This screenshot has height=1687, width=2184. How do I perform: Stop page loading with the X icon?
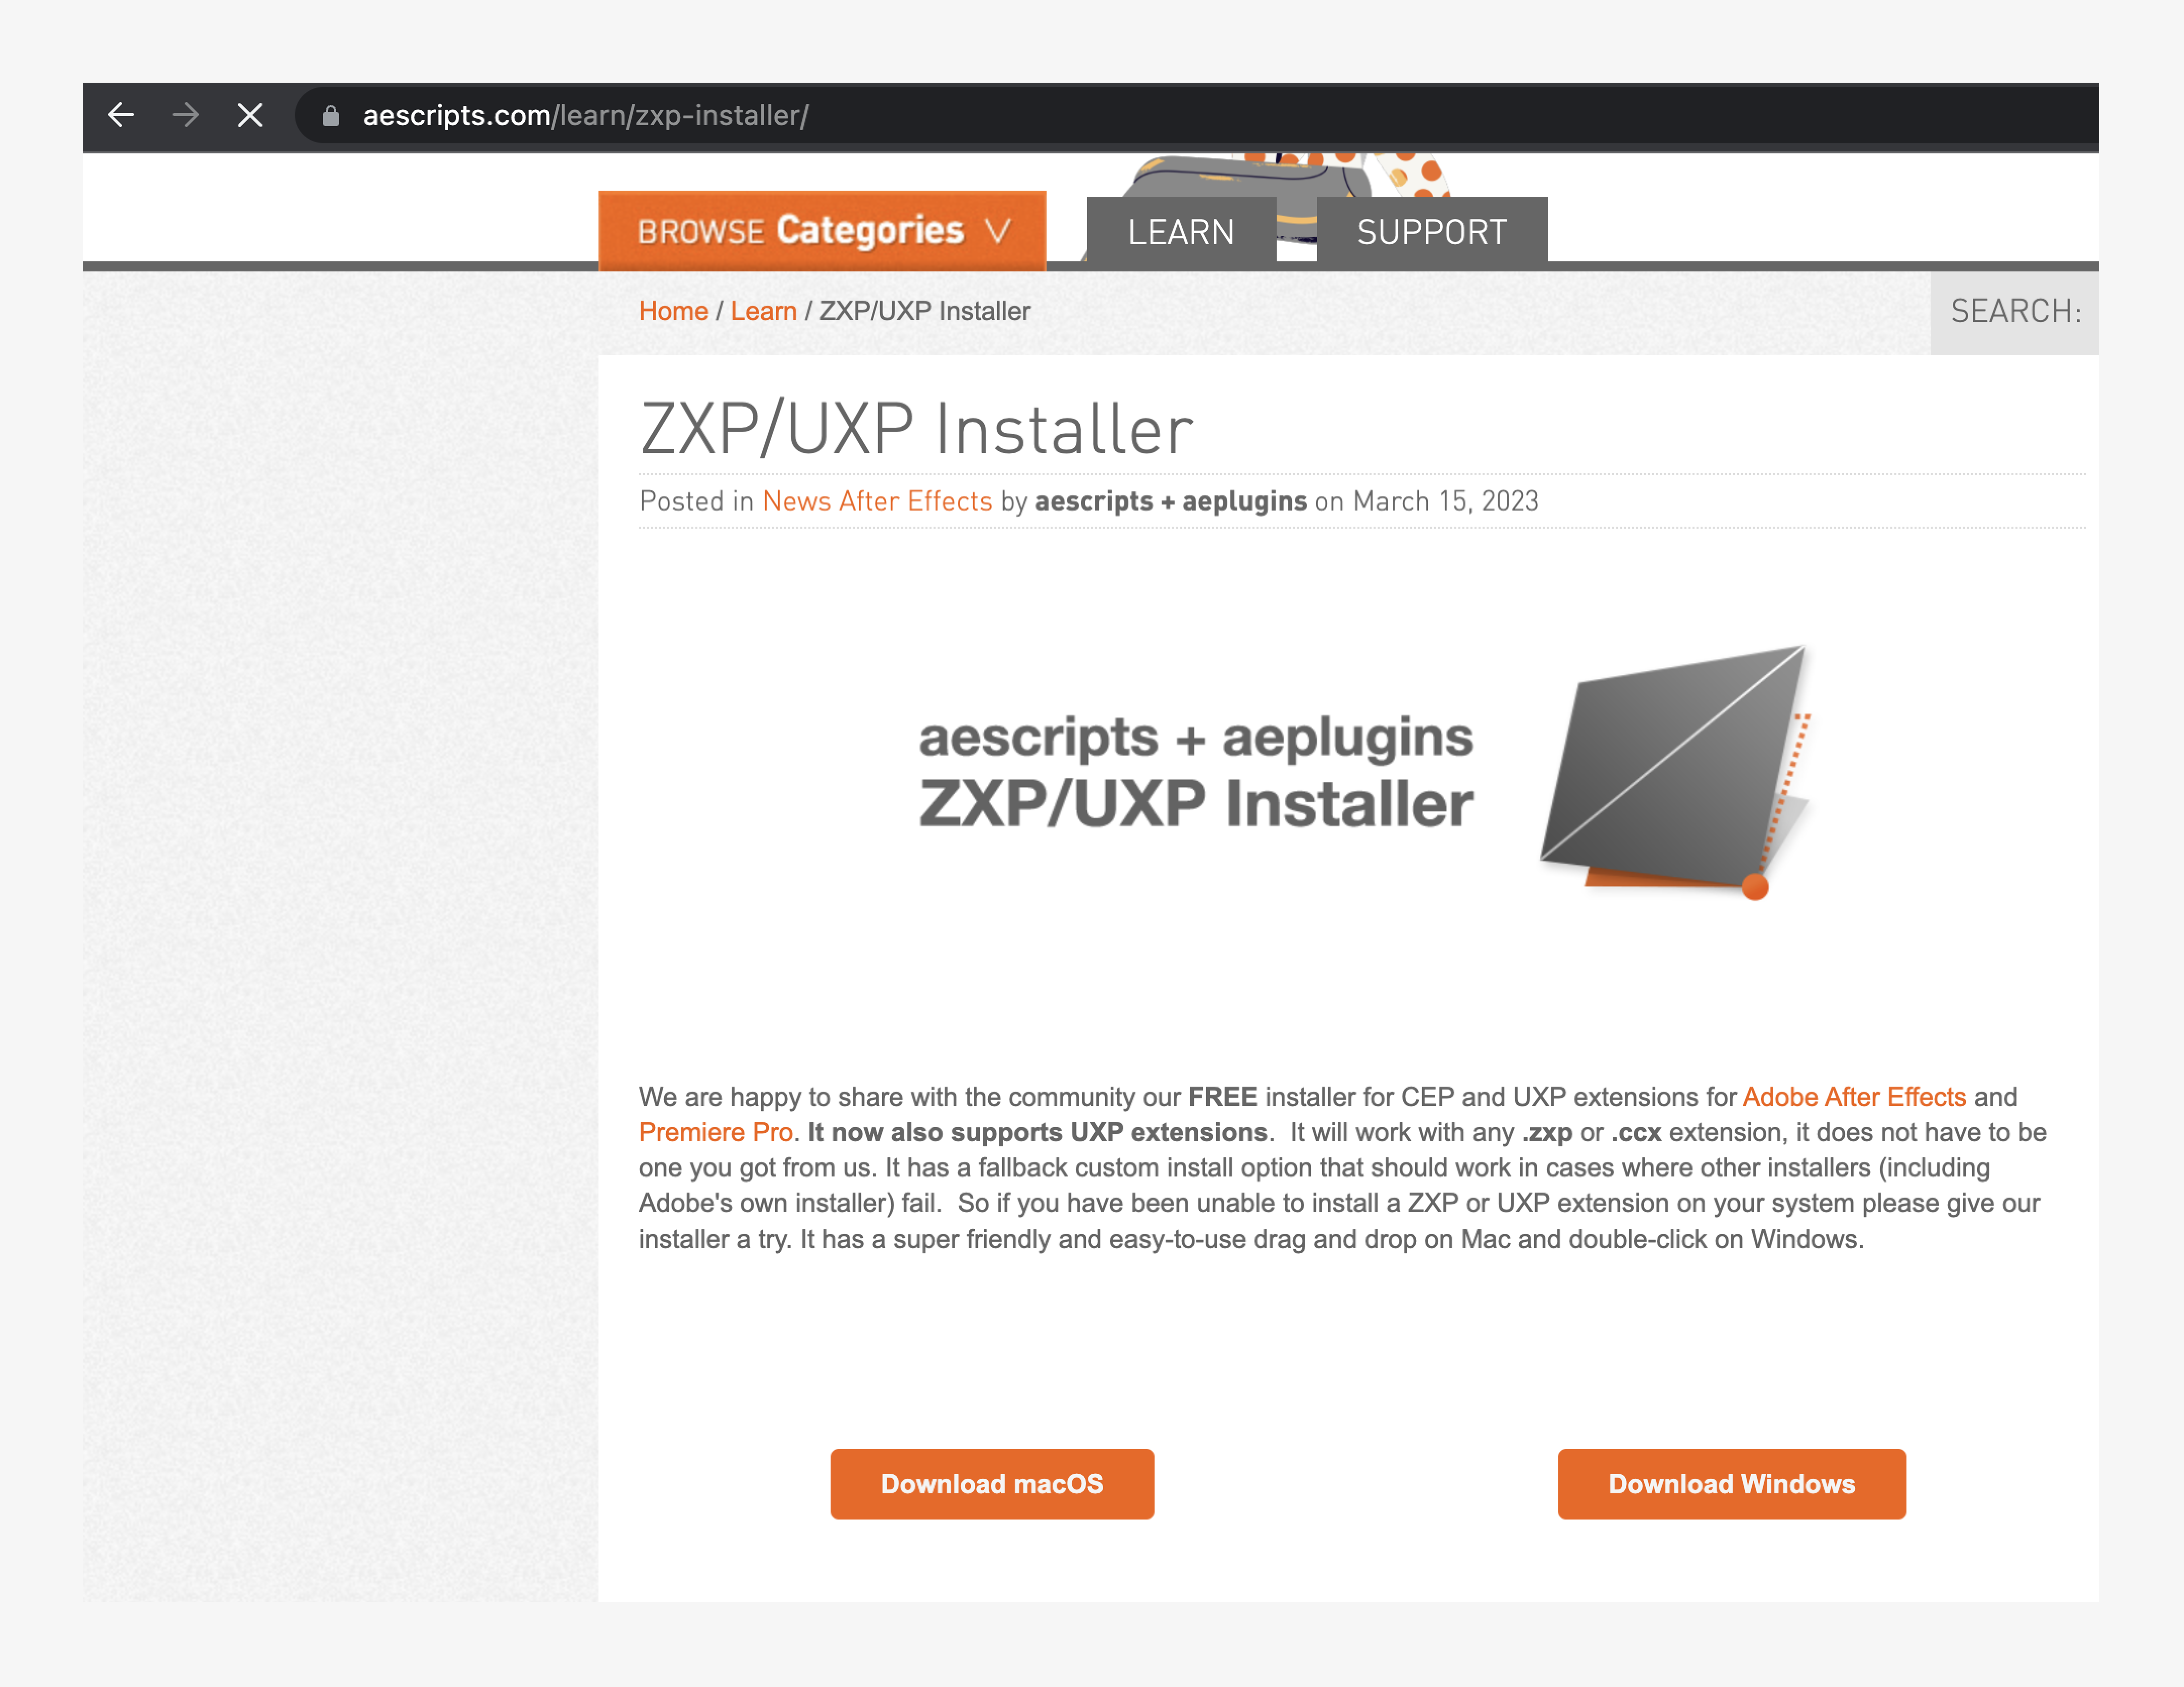250,115
